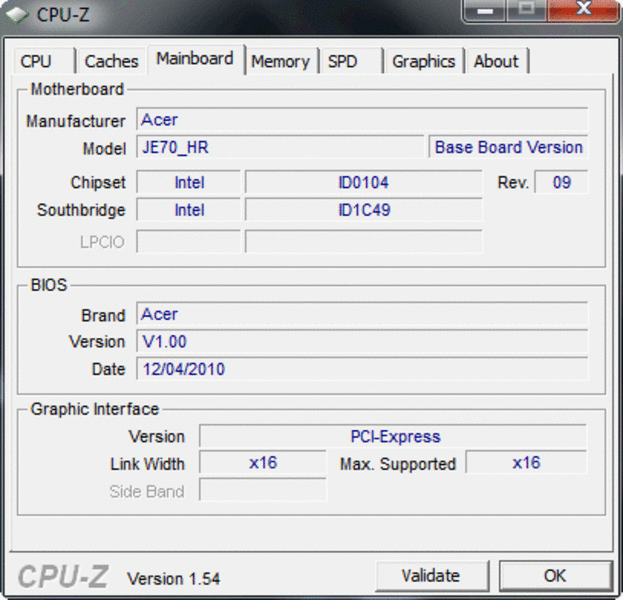This screenshot has height=600, width=623.
Task: Click the Motherboard group title
Action: (77, 89)
